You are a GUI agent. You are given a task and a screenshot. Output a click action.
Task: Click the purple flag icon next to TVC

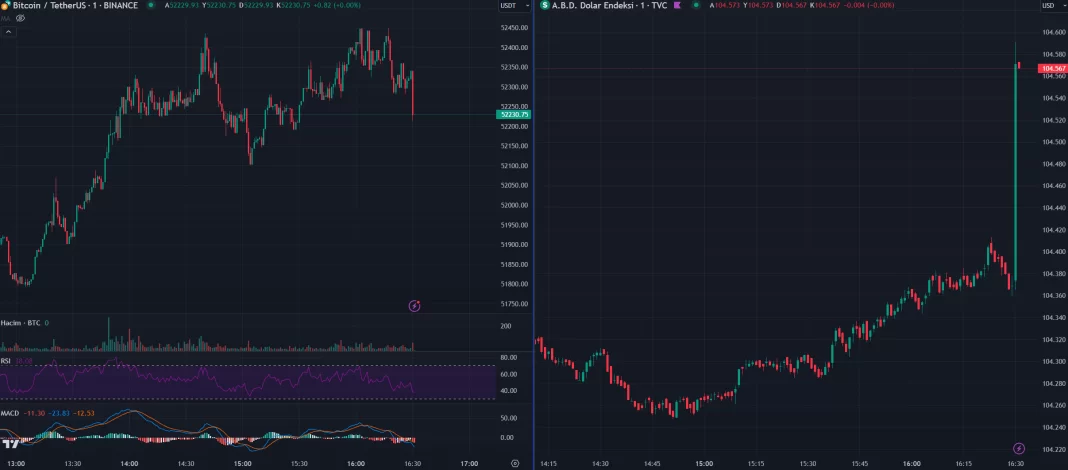tap(678, 5)
